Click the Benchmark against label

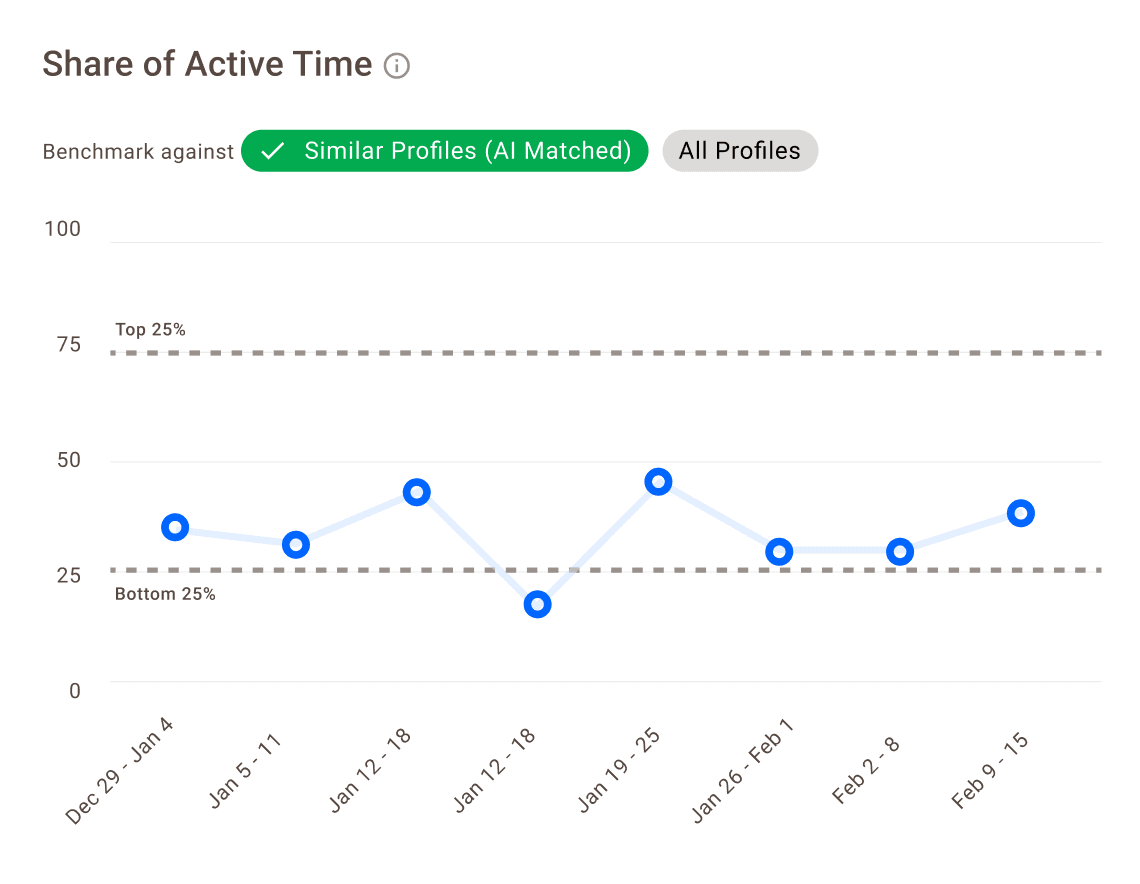[138, 152]
